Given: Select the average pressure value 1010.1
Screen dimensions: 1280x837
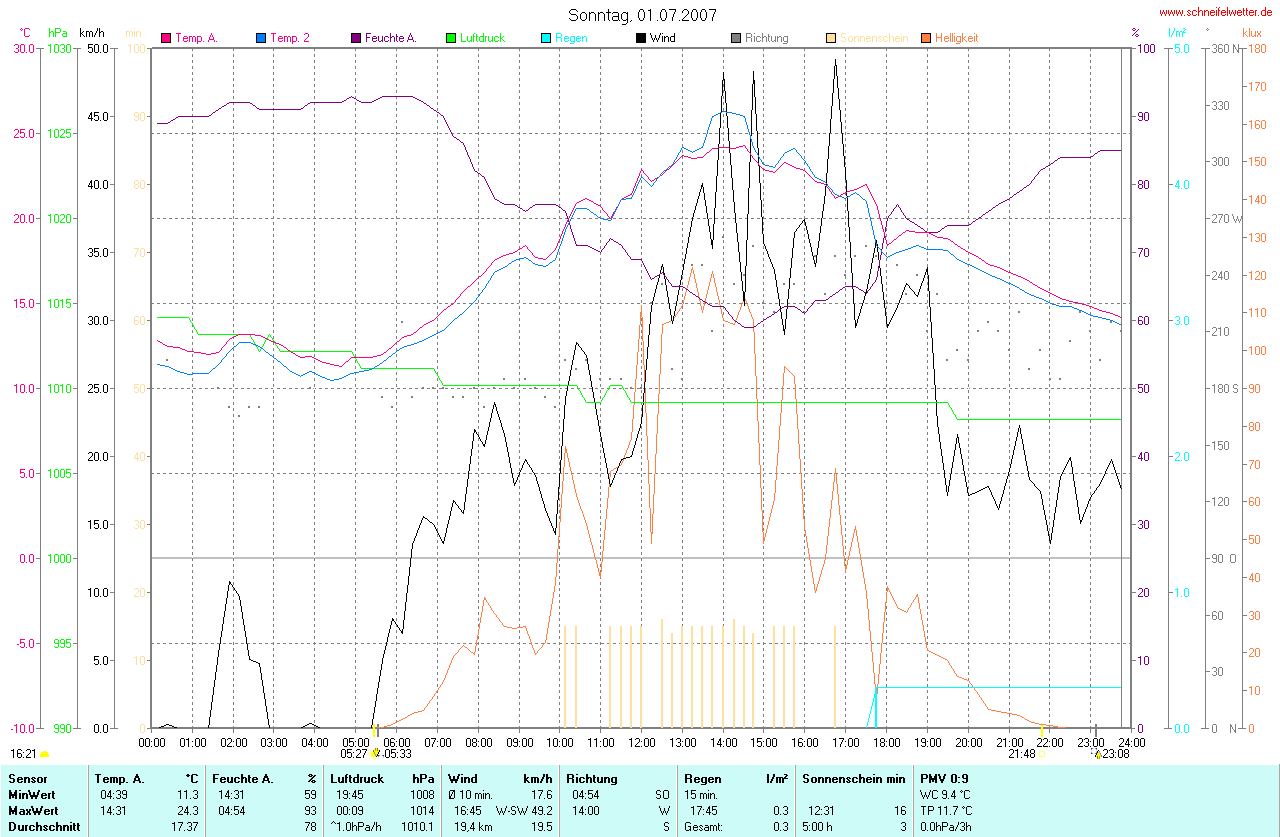Looking at the screenshot, I should 420,827.
